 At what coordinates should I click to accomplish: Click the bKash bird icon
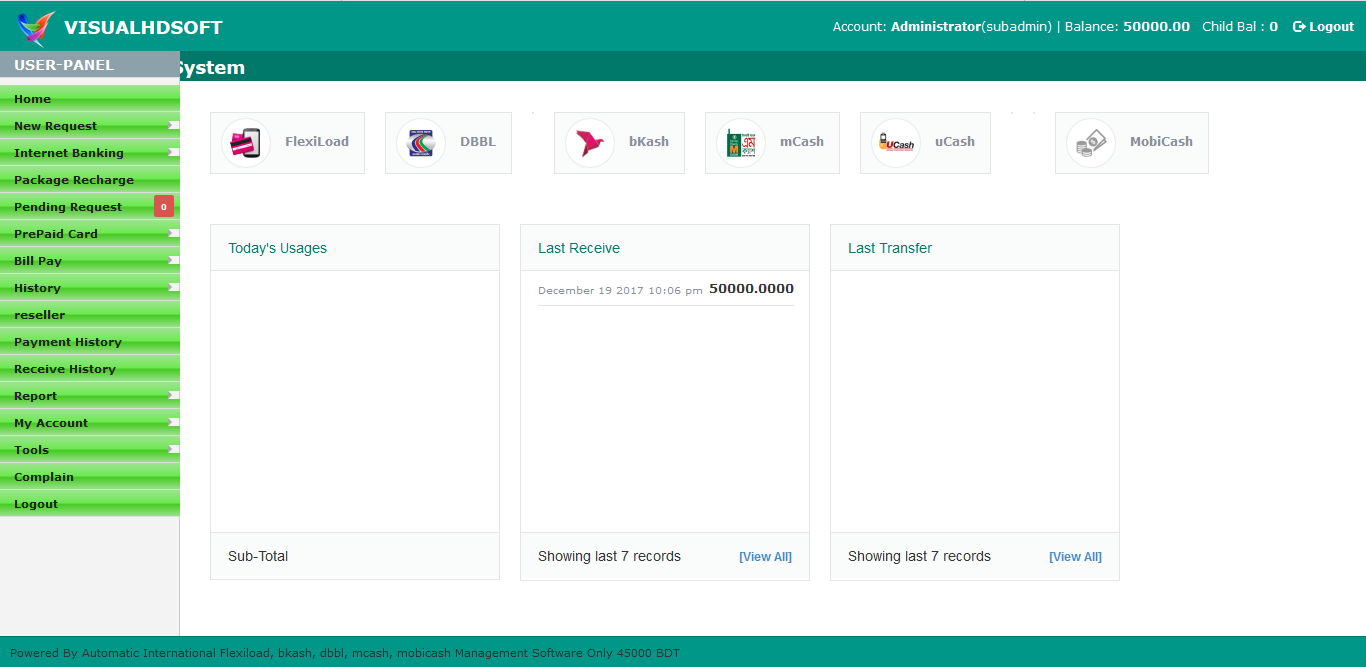590,143
